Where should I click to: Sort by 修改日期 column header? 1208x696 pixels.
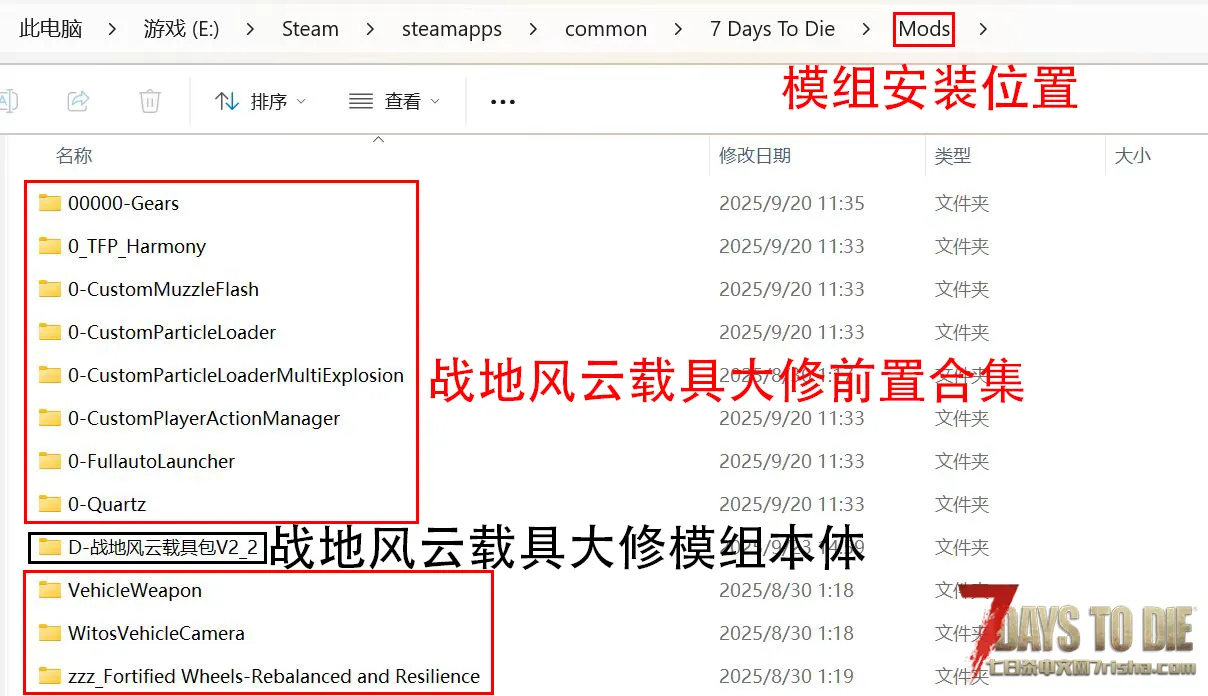tap(755, 156)
